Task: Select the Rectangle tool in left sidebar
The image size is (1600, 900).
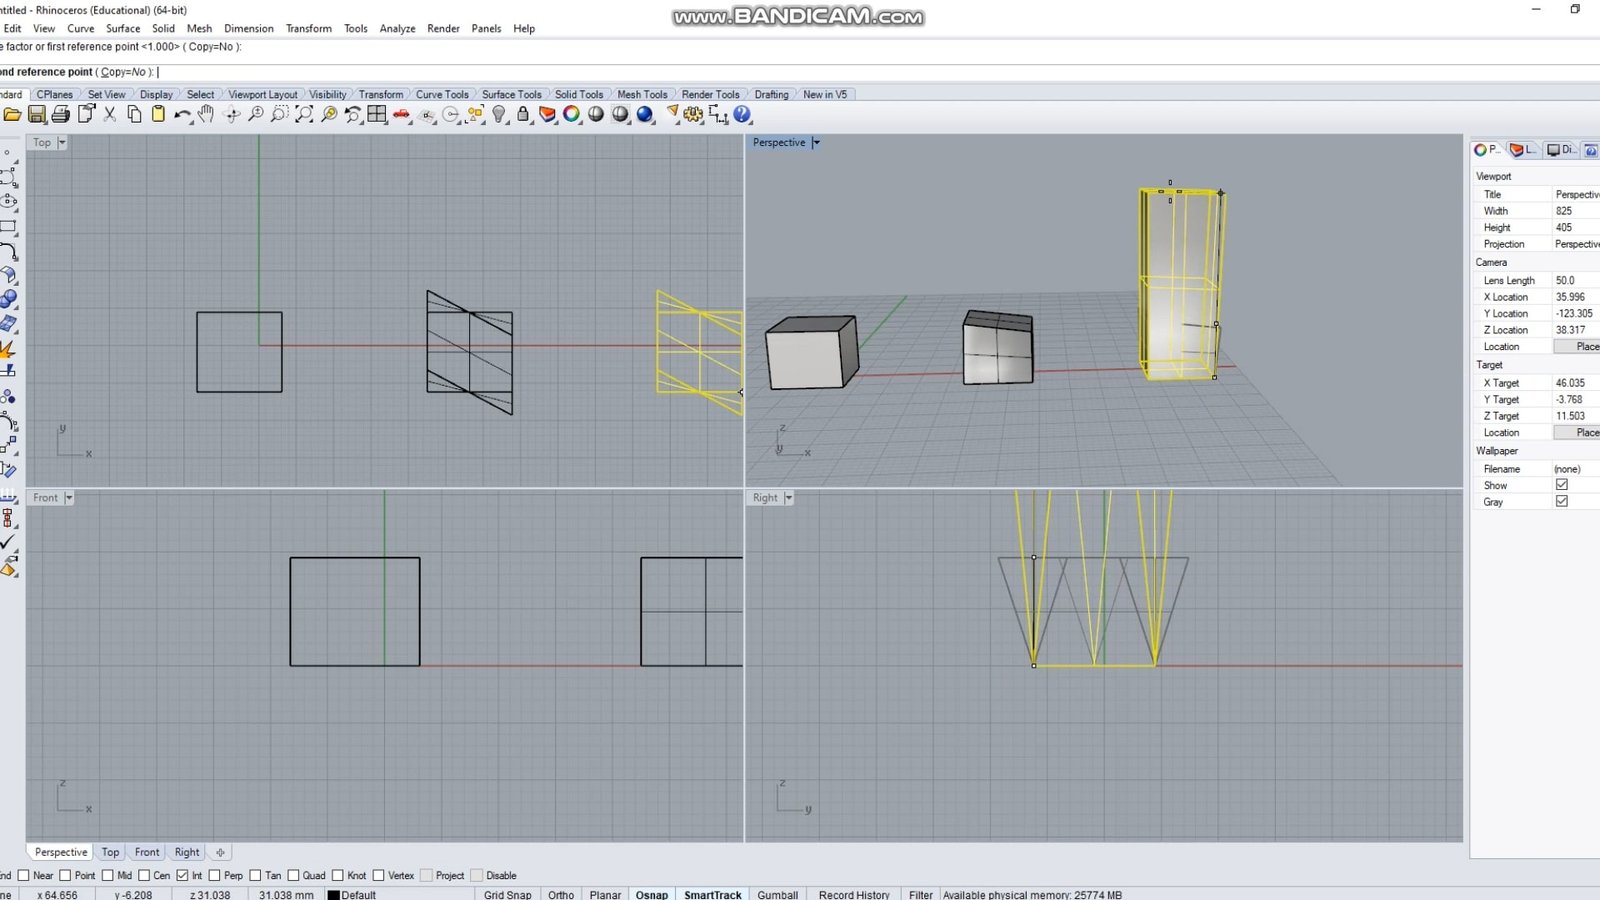Action: (x=9, y=228)
